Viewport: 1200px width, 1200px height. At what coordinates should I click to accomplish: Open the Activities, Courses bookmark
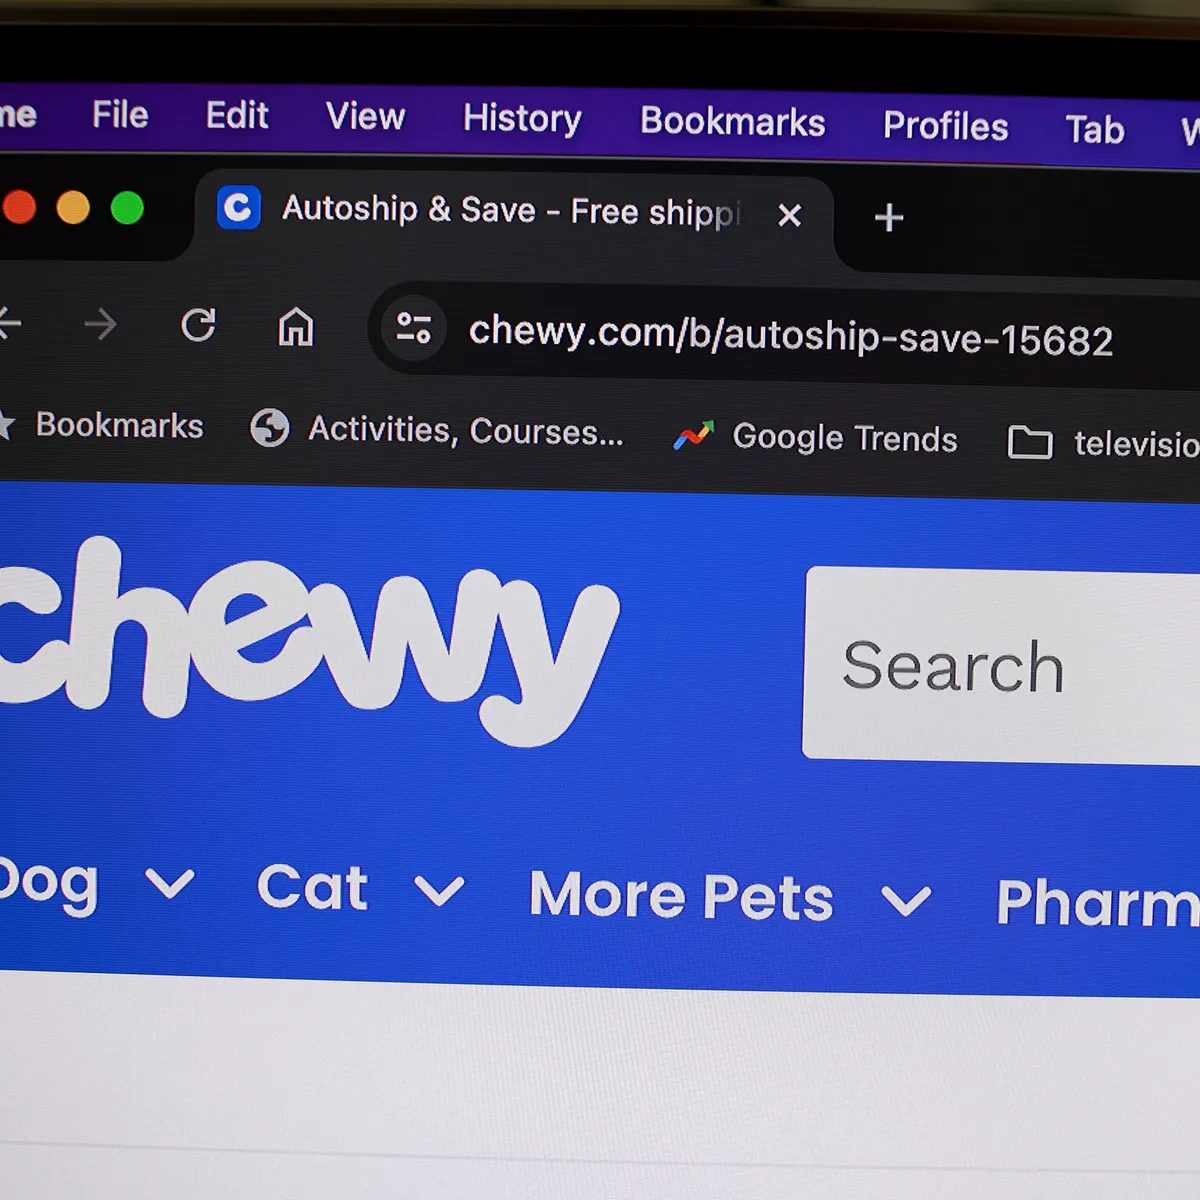tap(437, 430)
